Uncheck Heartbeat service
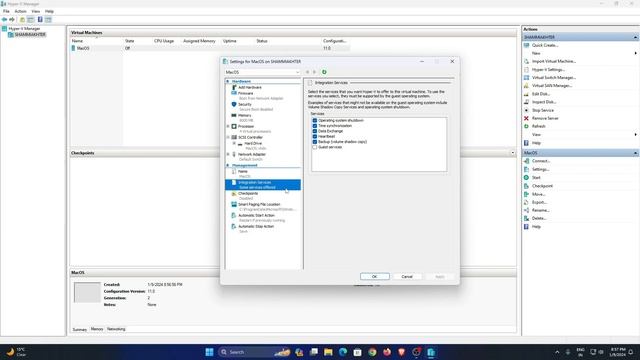This screenshot has width=640, height=360. point(315,137)
